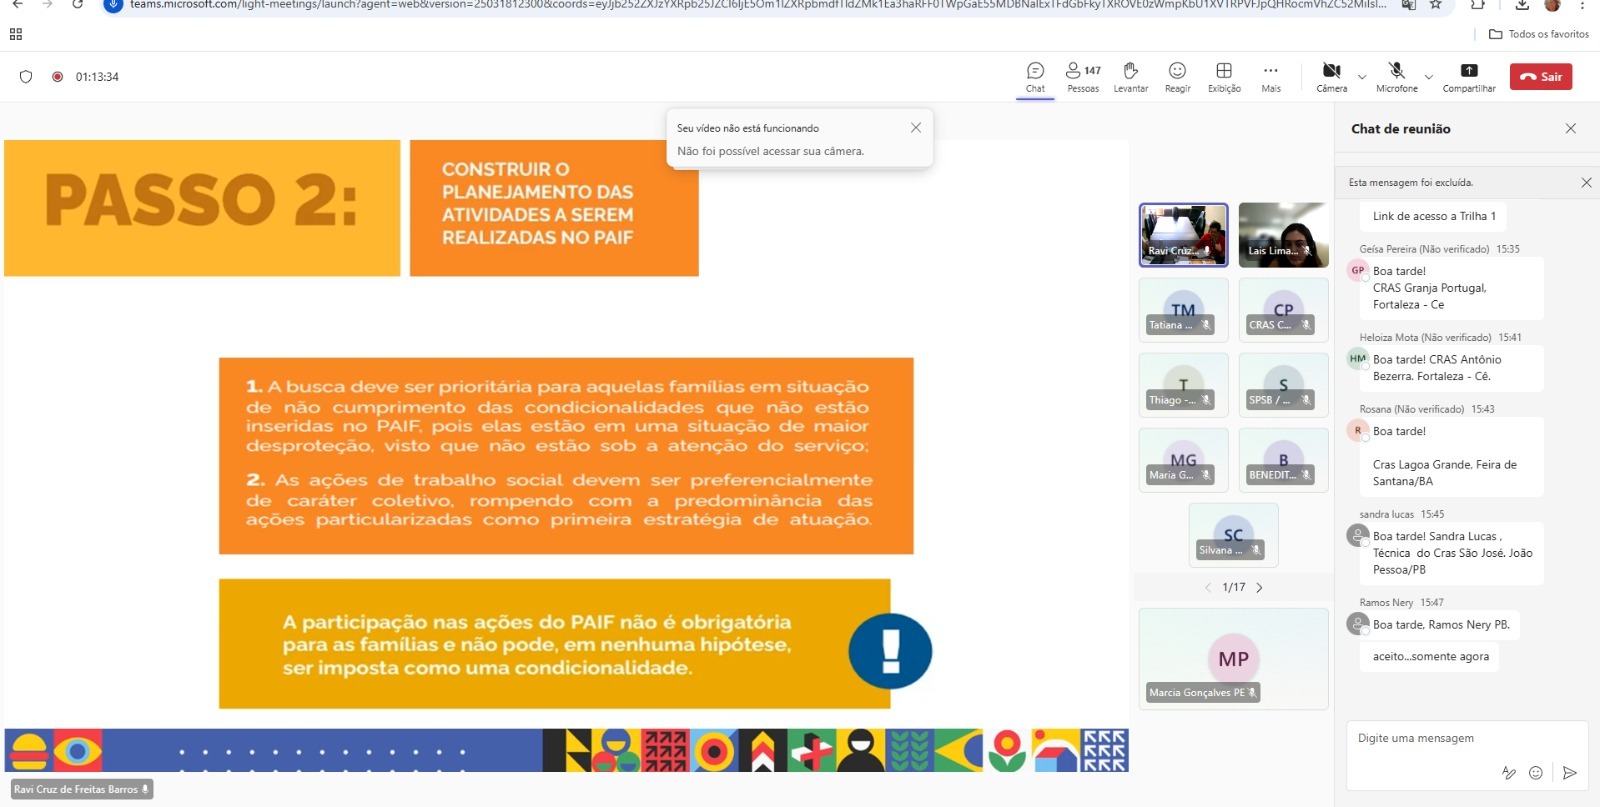Expand camera options dropdown arrow

coord(1362,77)
